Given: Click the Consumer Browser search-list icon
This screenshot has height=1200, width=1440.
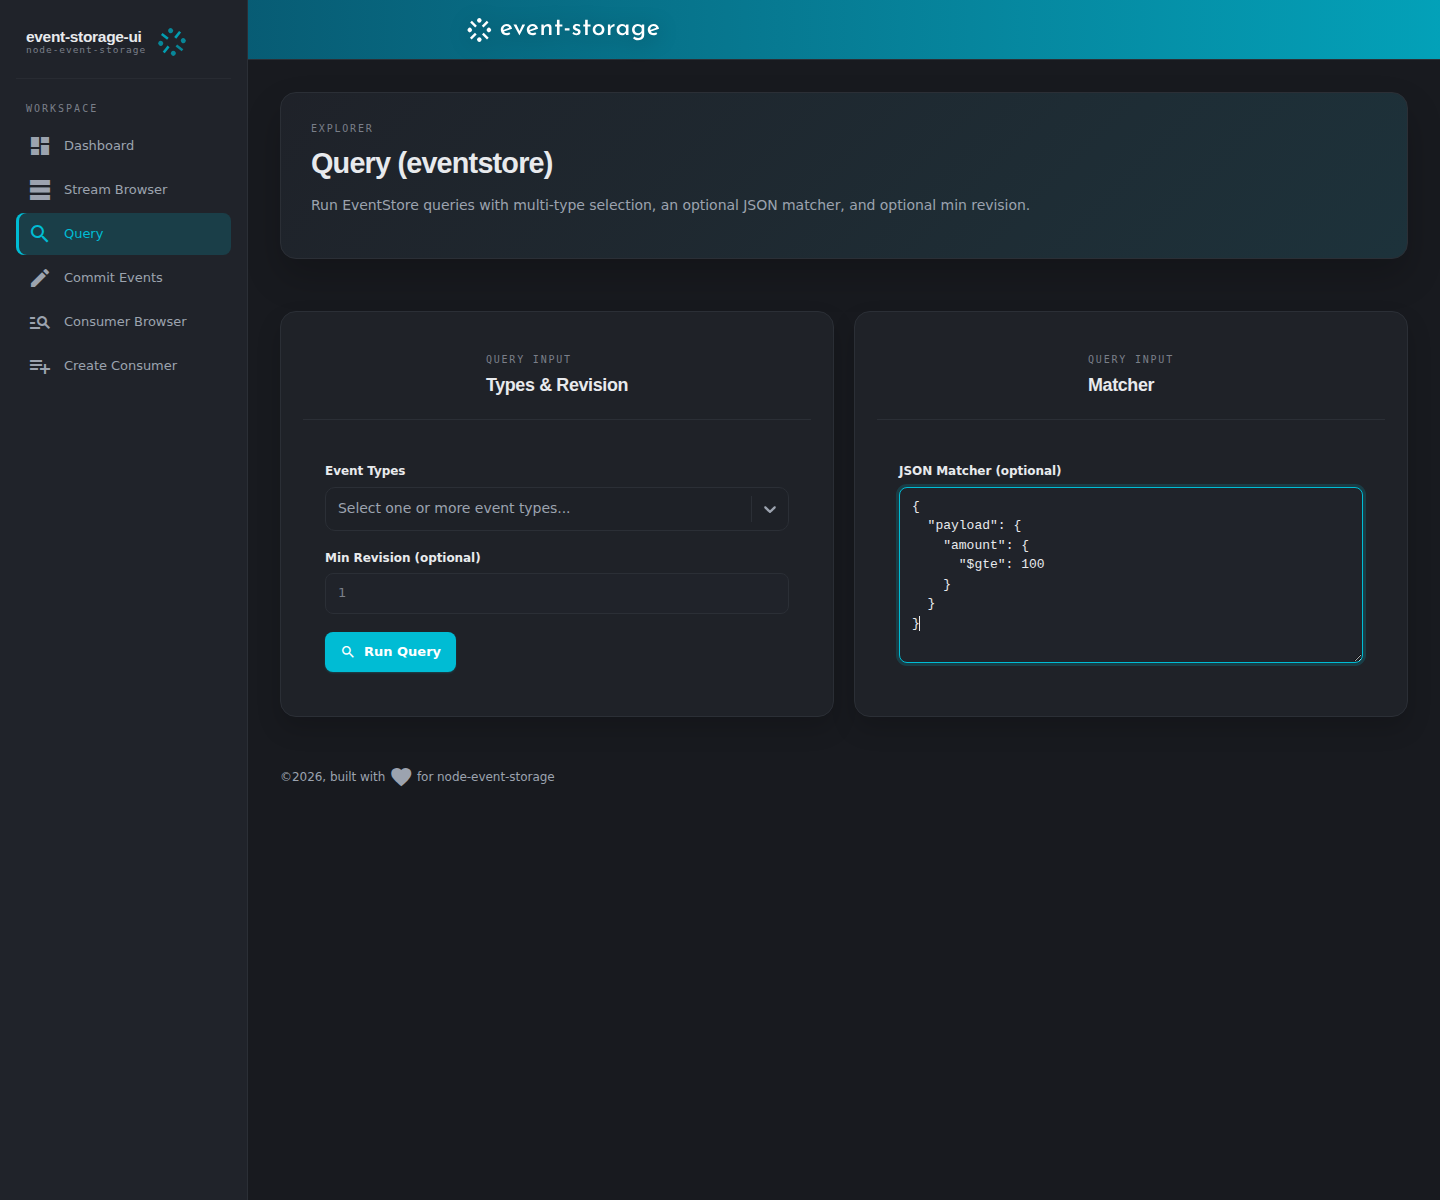Looking at the screenshot, I should (x=40, y=322).
